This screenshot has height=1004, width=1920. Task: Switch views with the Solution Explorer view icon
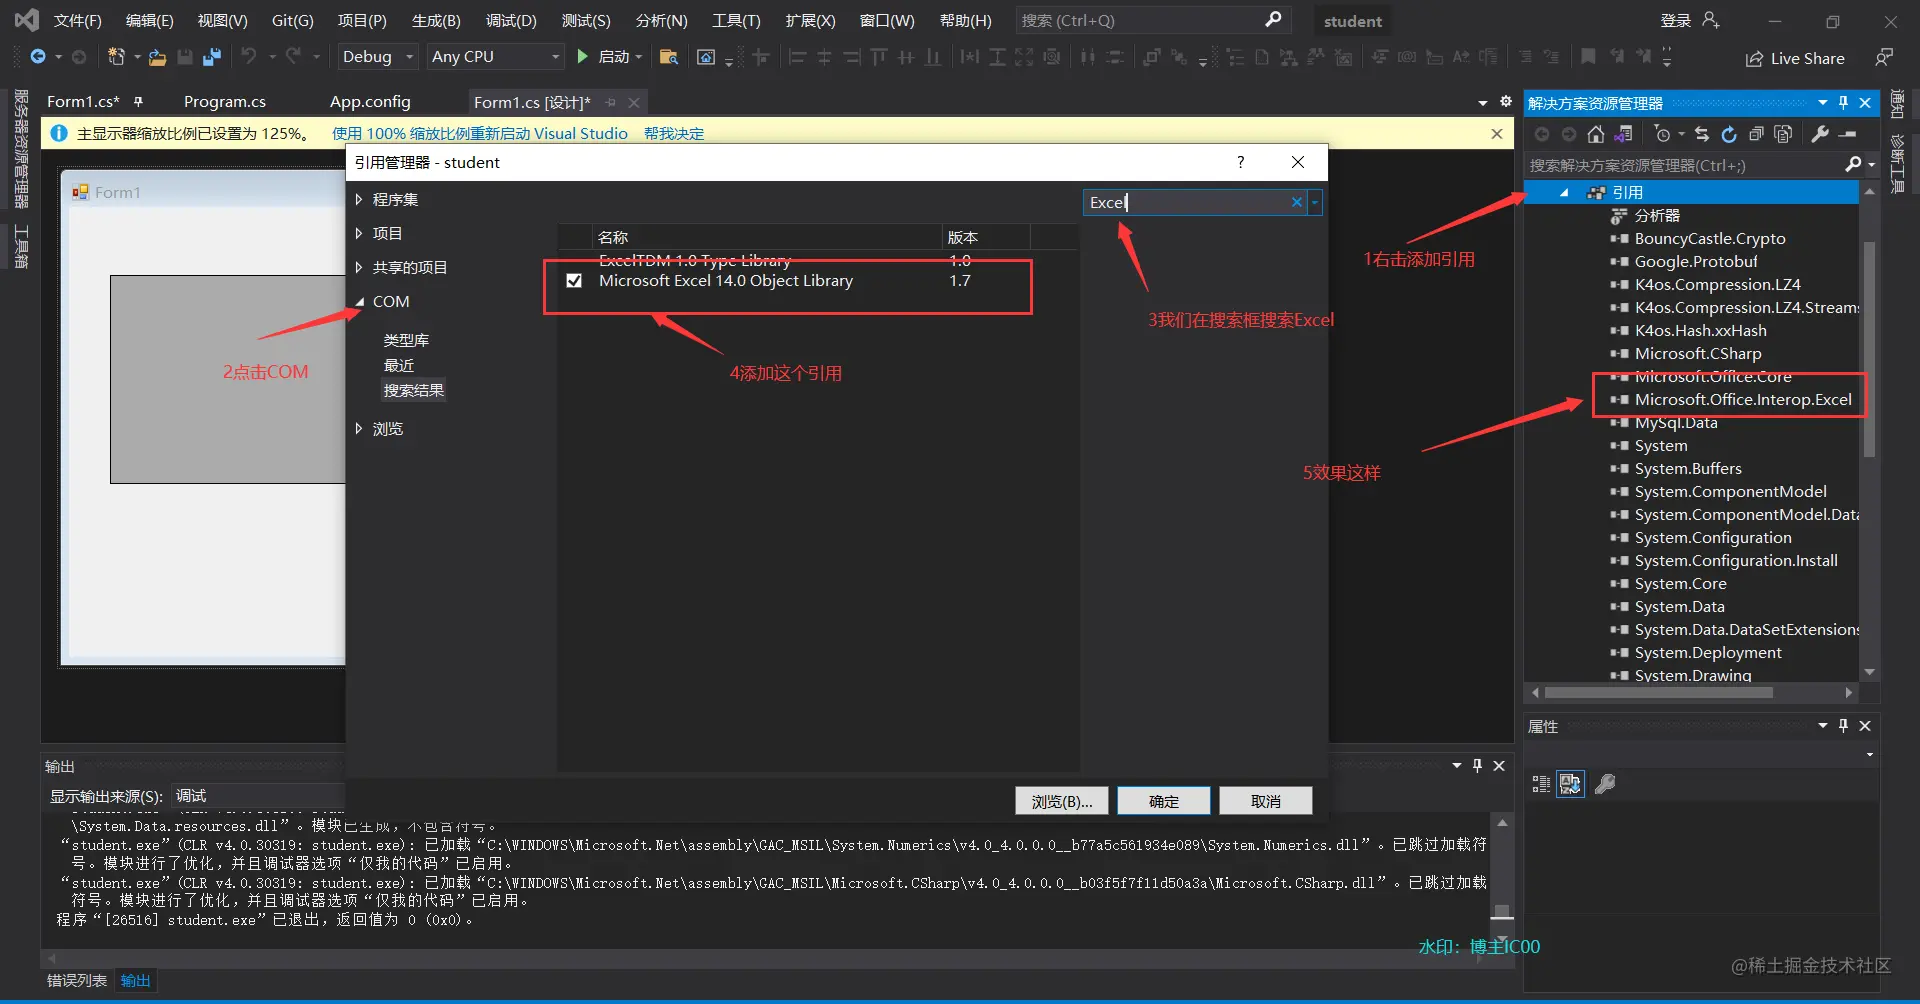coord(1623,134)
